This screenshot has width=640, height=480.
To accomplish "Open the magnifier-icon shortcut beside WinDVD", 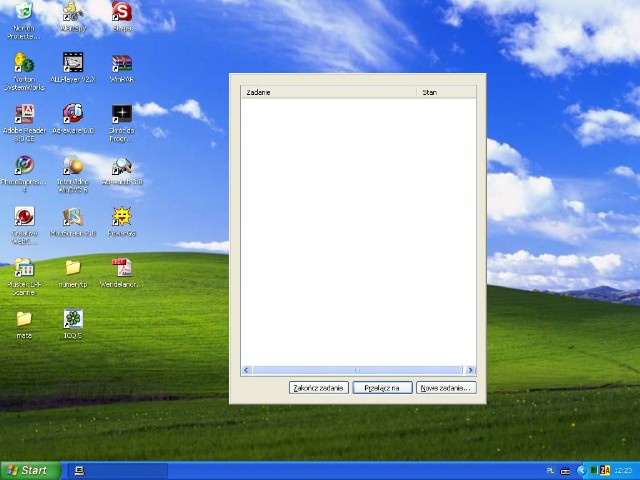I will [x=122, y=166].
